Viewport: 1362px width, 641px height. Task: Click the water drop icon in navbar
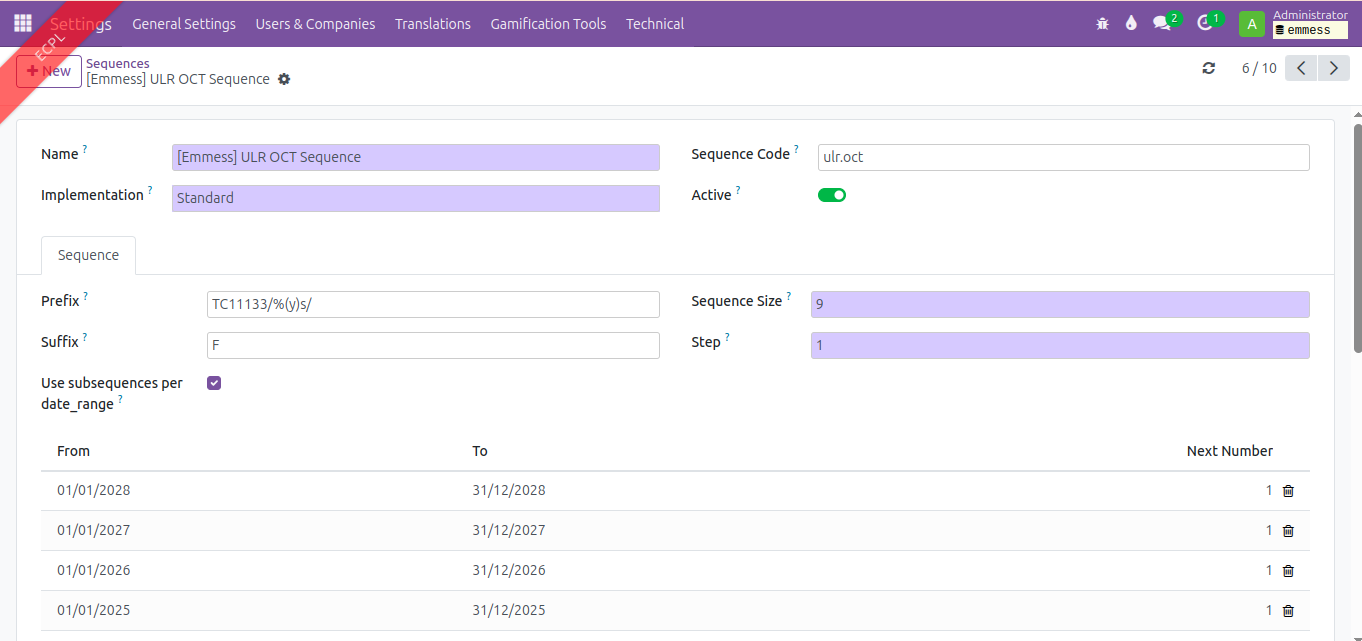coord(1131,23)
